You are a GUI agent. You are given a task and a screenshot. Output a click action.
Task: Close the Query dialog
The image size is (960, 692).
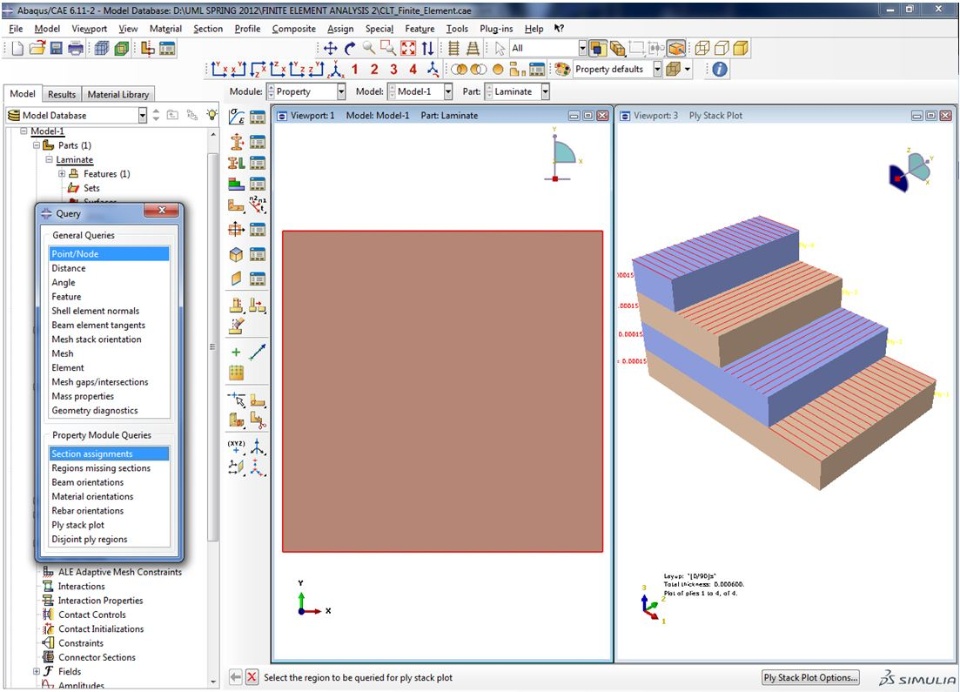click(162, 210)
